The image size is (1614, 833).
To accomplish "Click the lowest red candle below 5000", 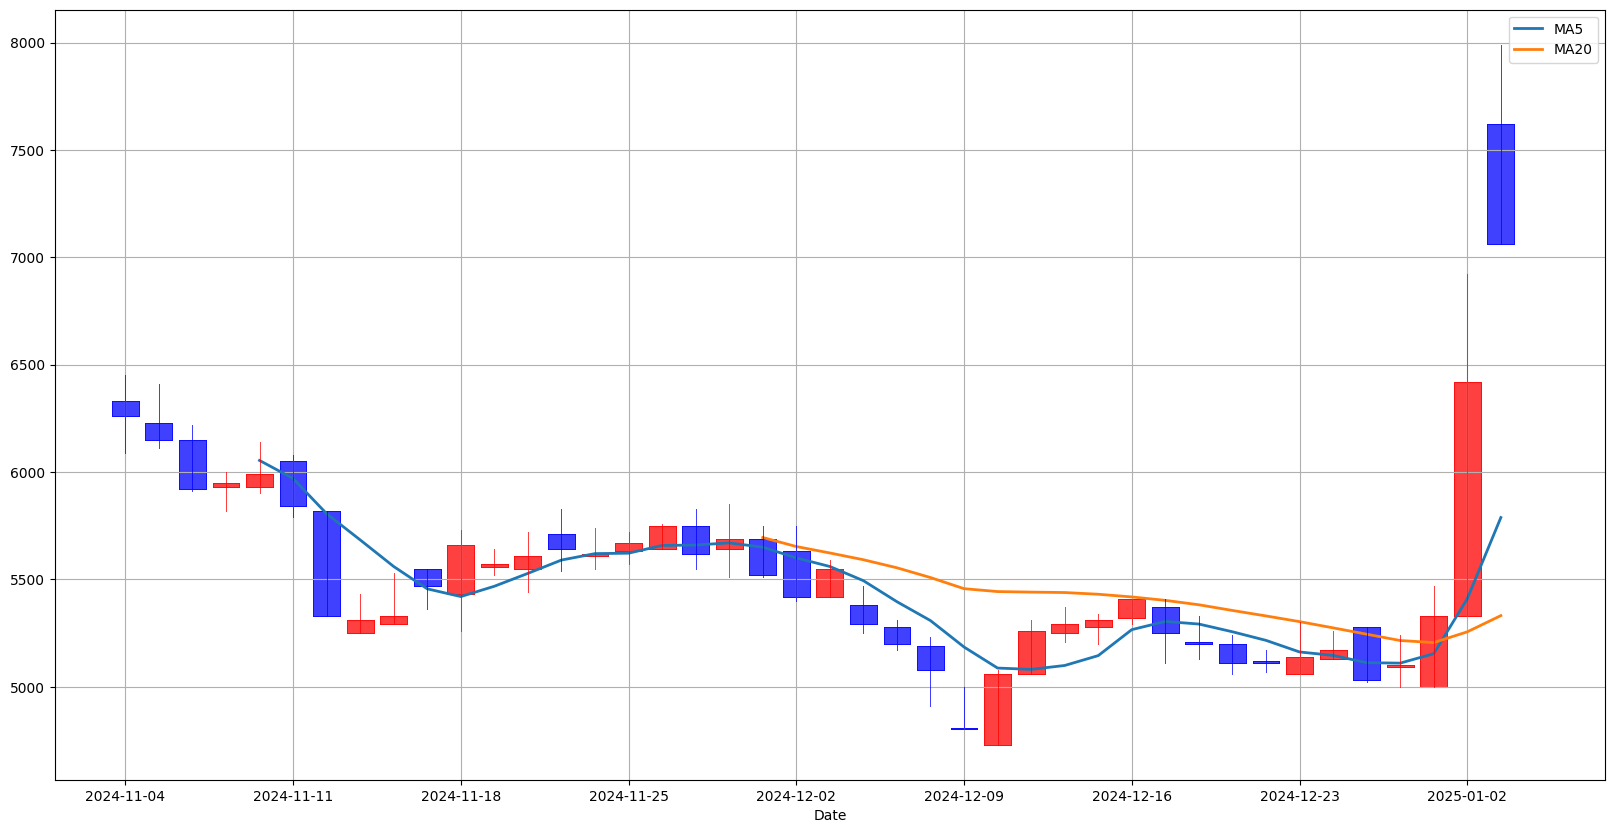I will 997,709.
